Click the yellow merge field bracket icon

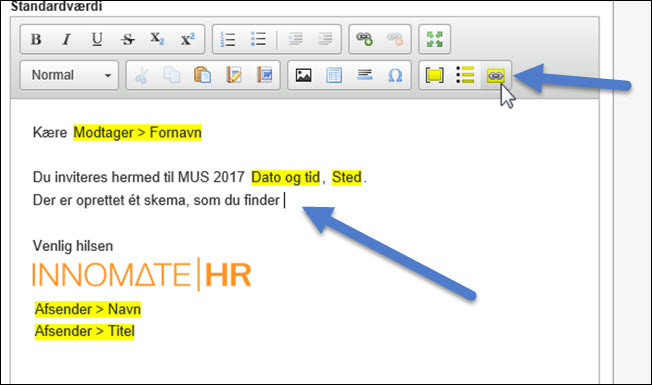tap(435, 75)
